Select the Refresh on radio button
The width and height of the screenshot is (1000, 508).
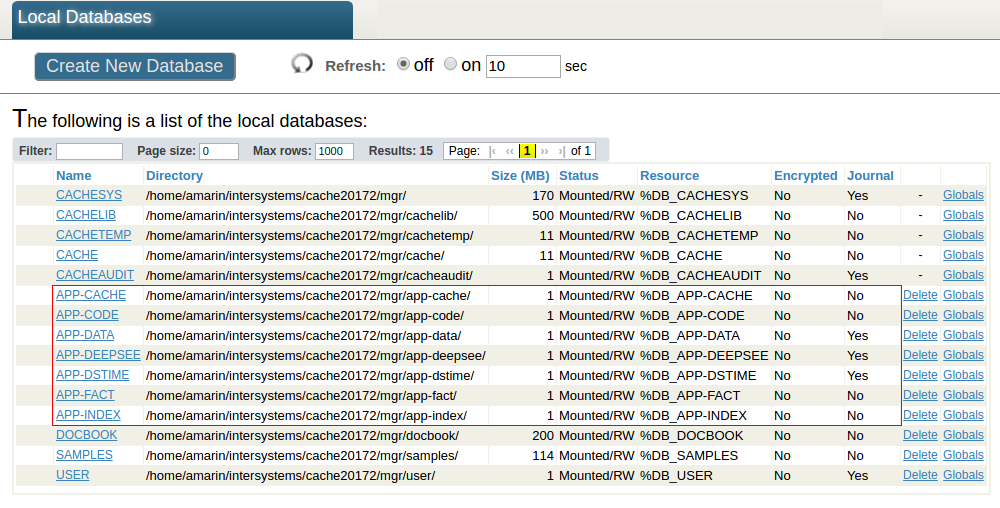click(450, 64)
